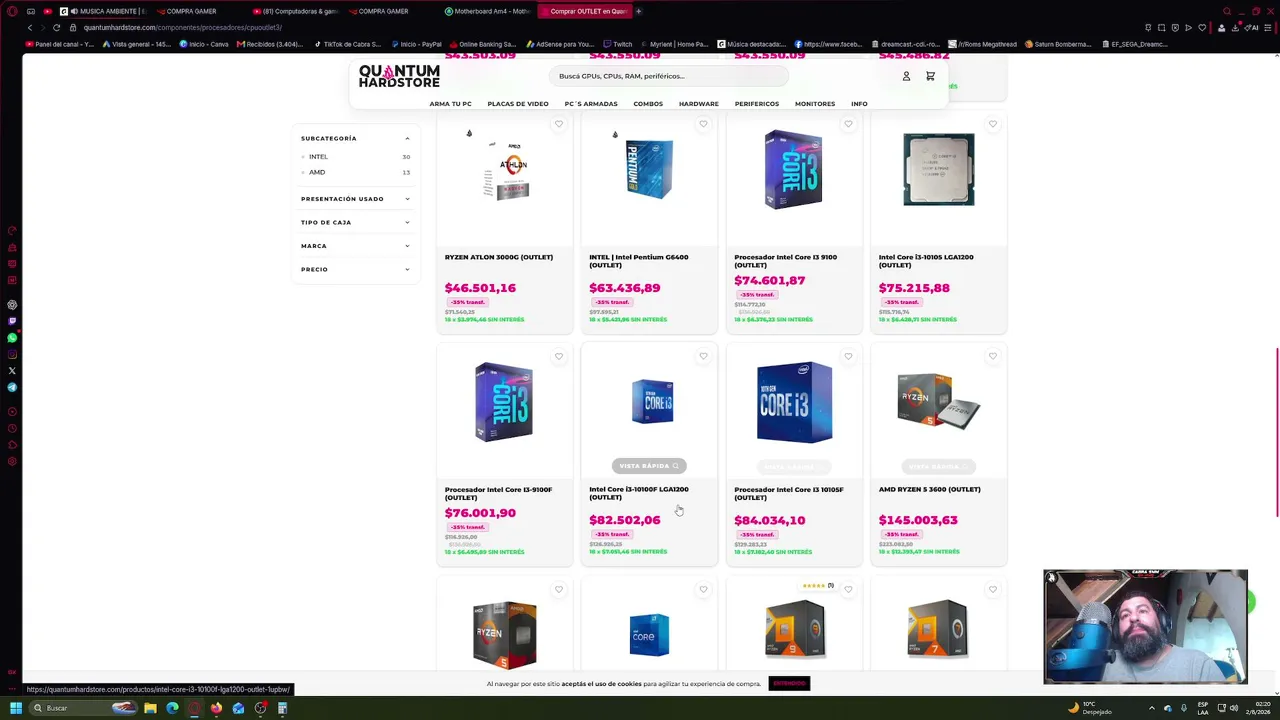Open WhatsApp in the browser sidebar
This screenshot has height=720, width=1280.
point(12,338)
